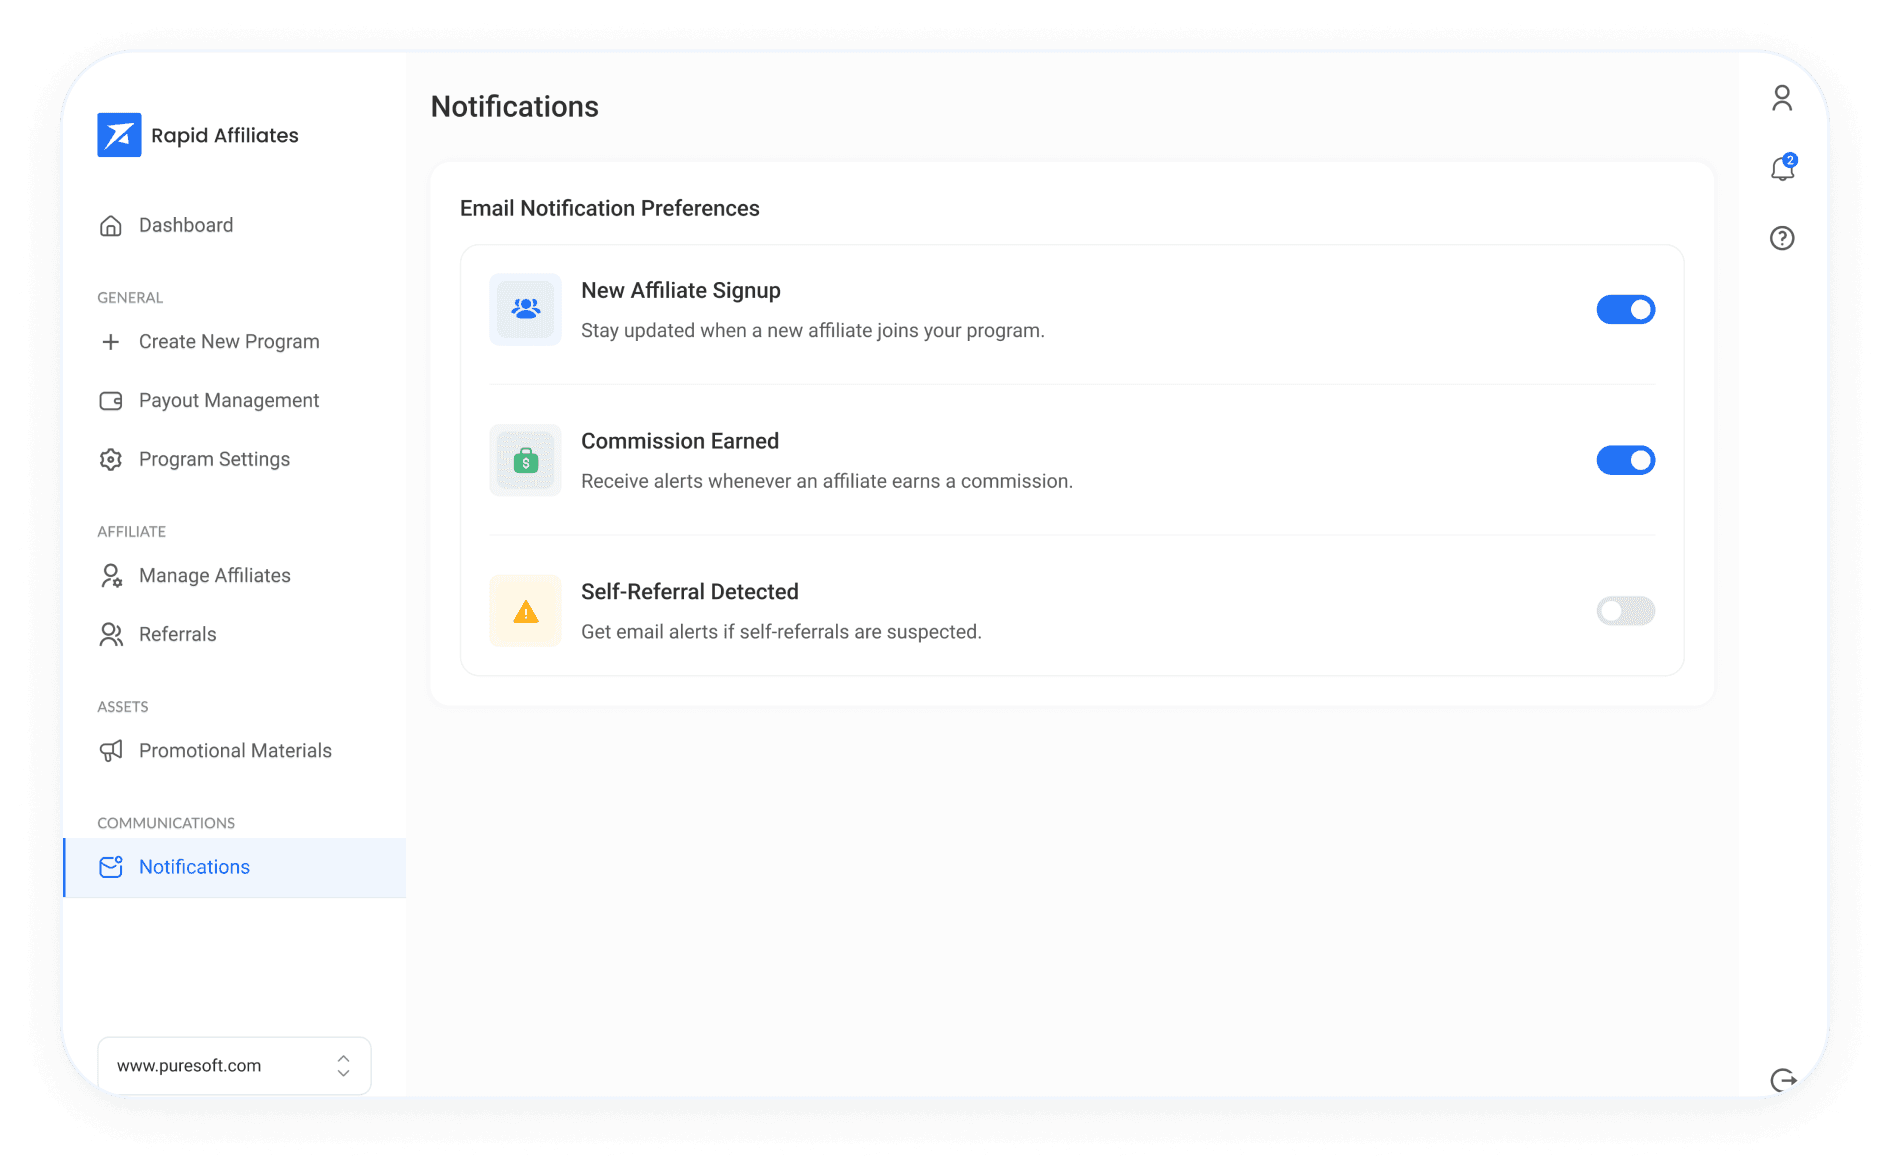Image resolution: width=1890 pixels, height=1171 pixels.
Task: Click the Rapid Affiliates brand name
Action: (x=225, y=135)
